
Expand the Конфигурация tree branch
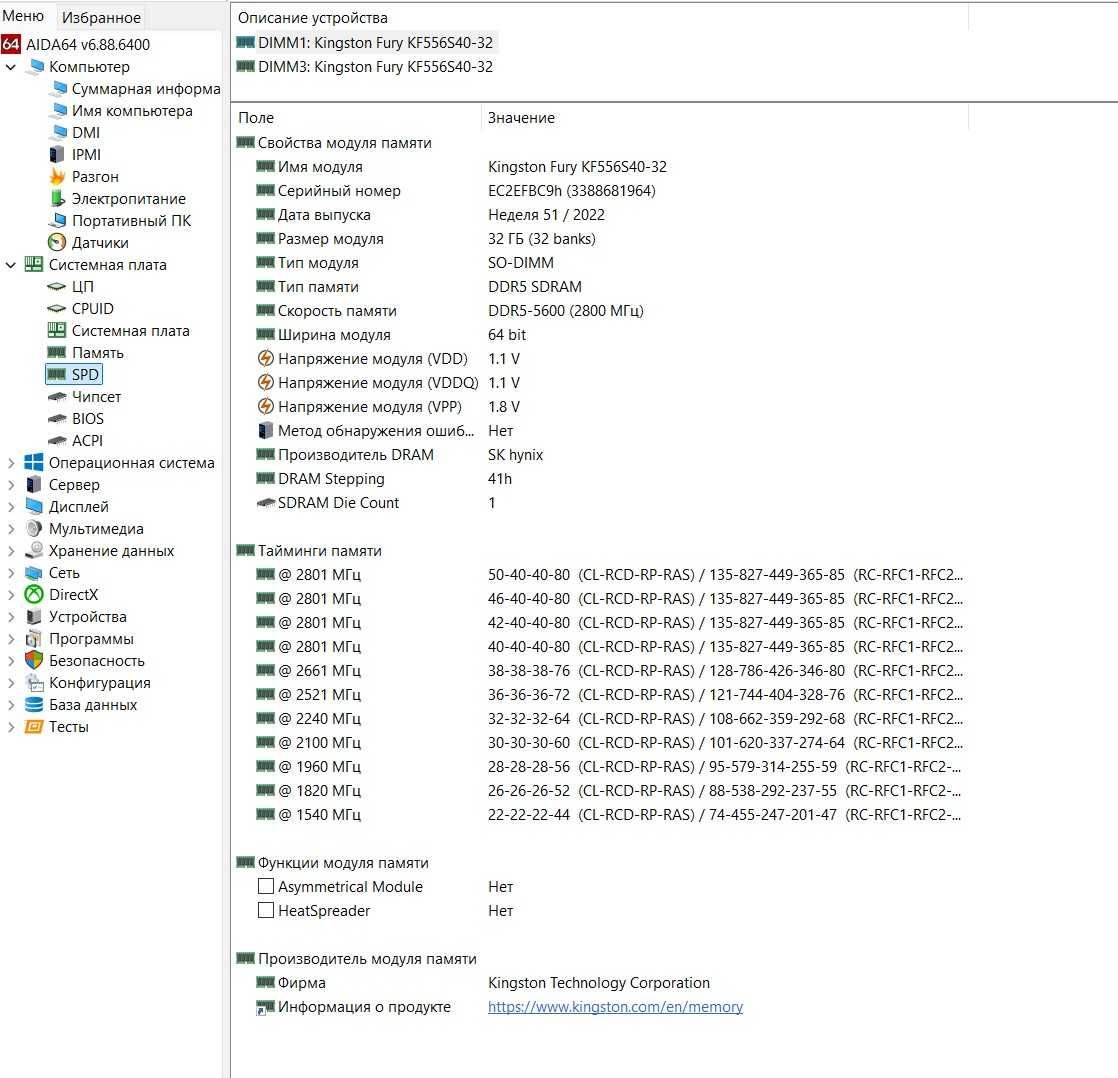[11, 683]
